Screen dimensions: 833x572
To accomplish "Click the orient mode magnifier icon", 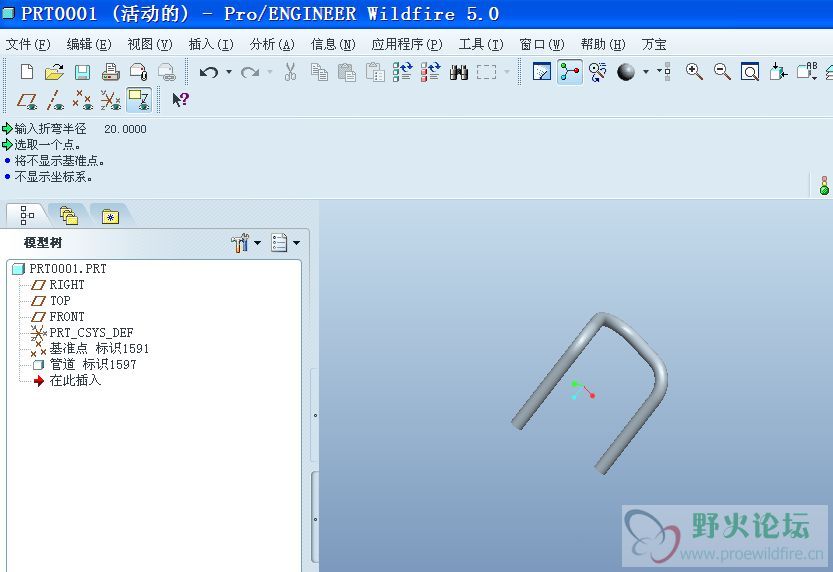I will click(598, 72).
